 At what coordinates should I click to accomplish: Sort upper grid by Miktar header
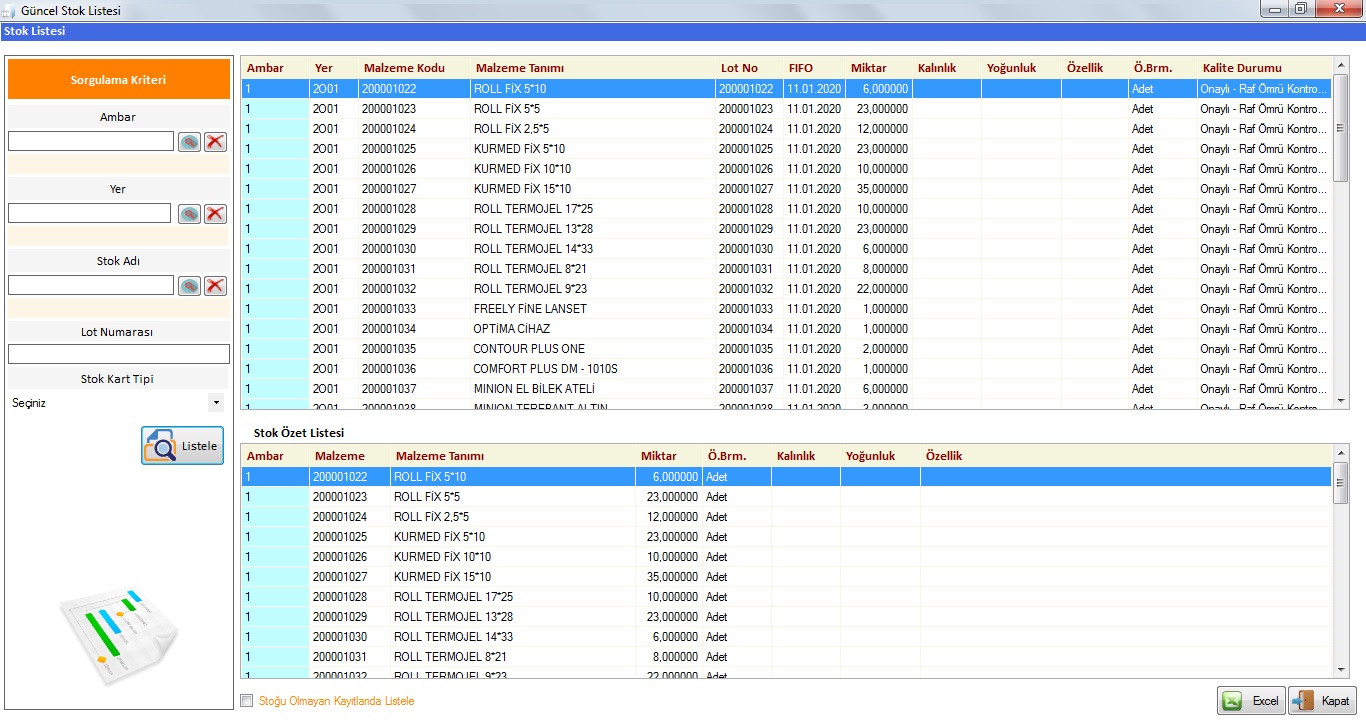[869, 68]
